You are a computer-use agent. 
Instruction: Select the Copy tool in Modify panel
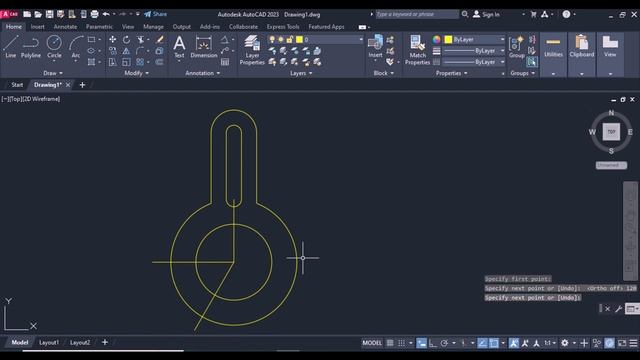click(x=112, y=51)
